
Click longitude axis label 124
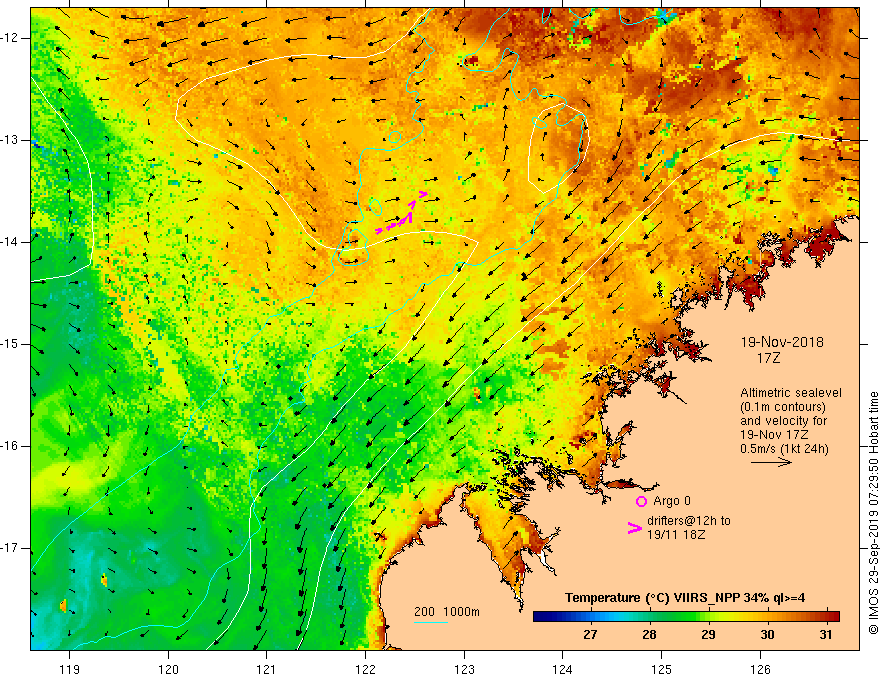563,669
